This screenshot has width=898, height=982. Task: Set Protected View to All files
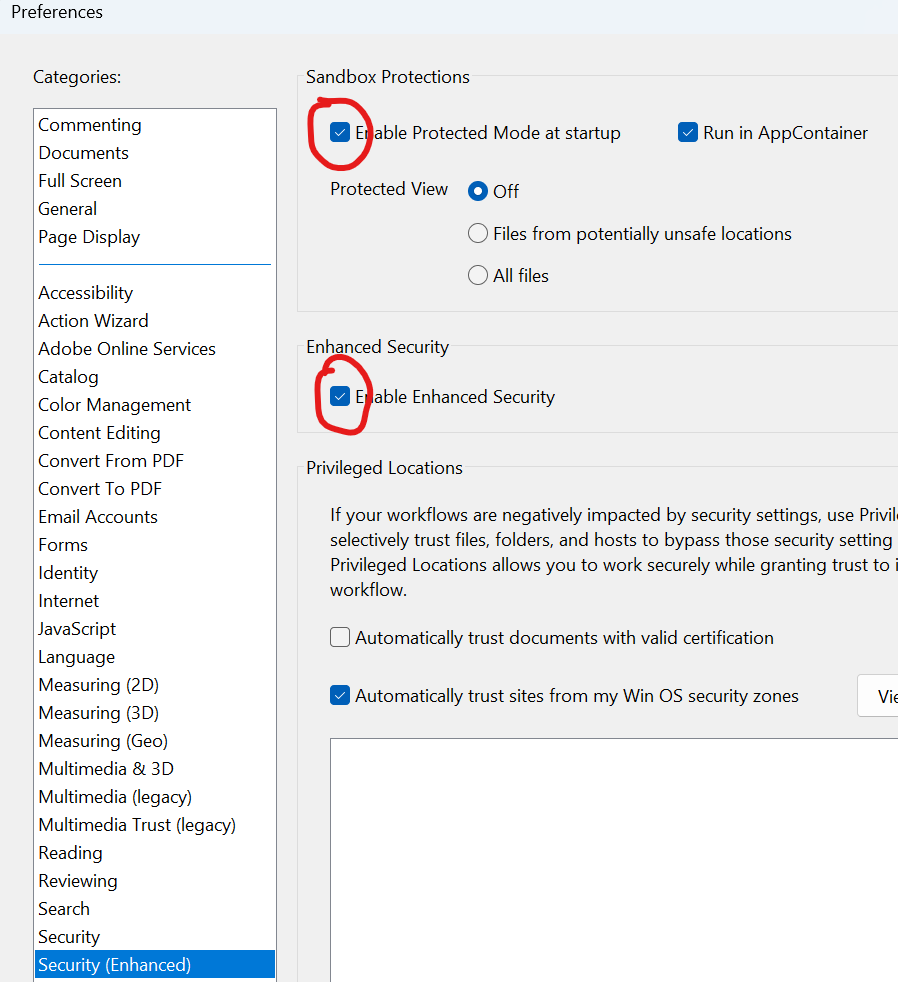pyautogui.click(x=478, y=275)
